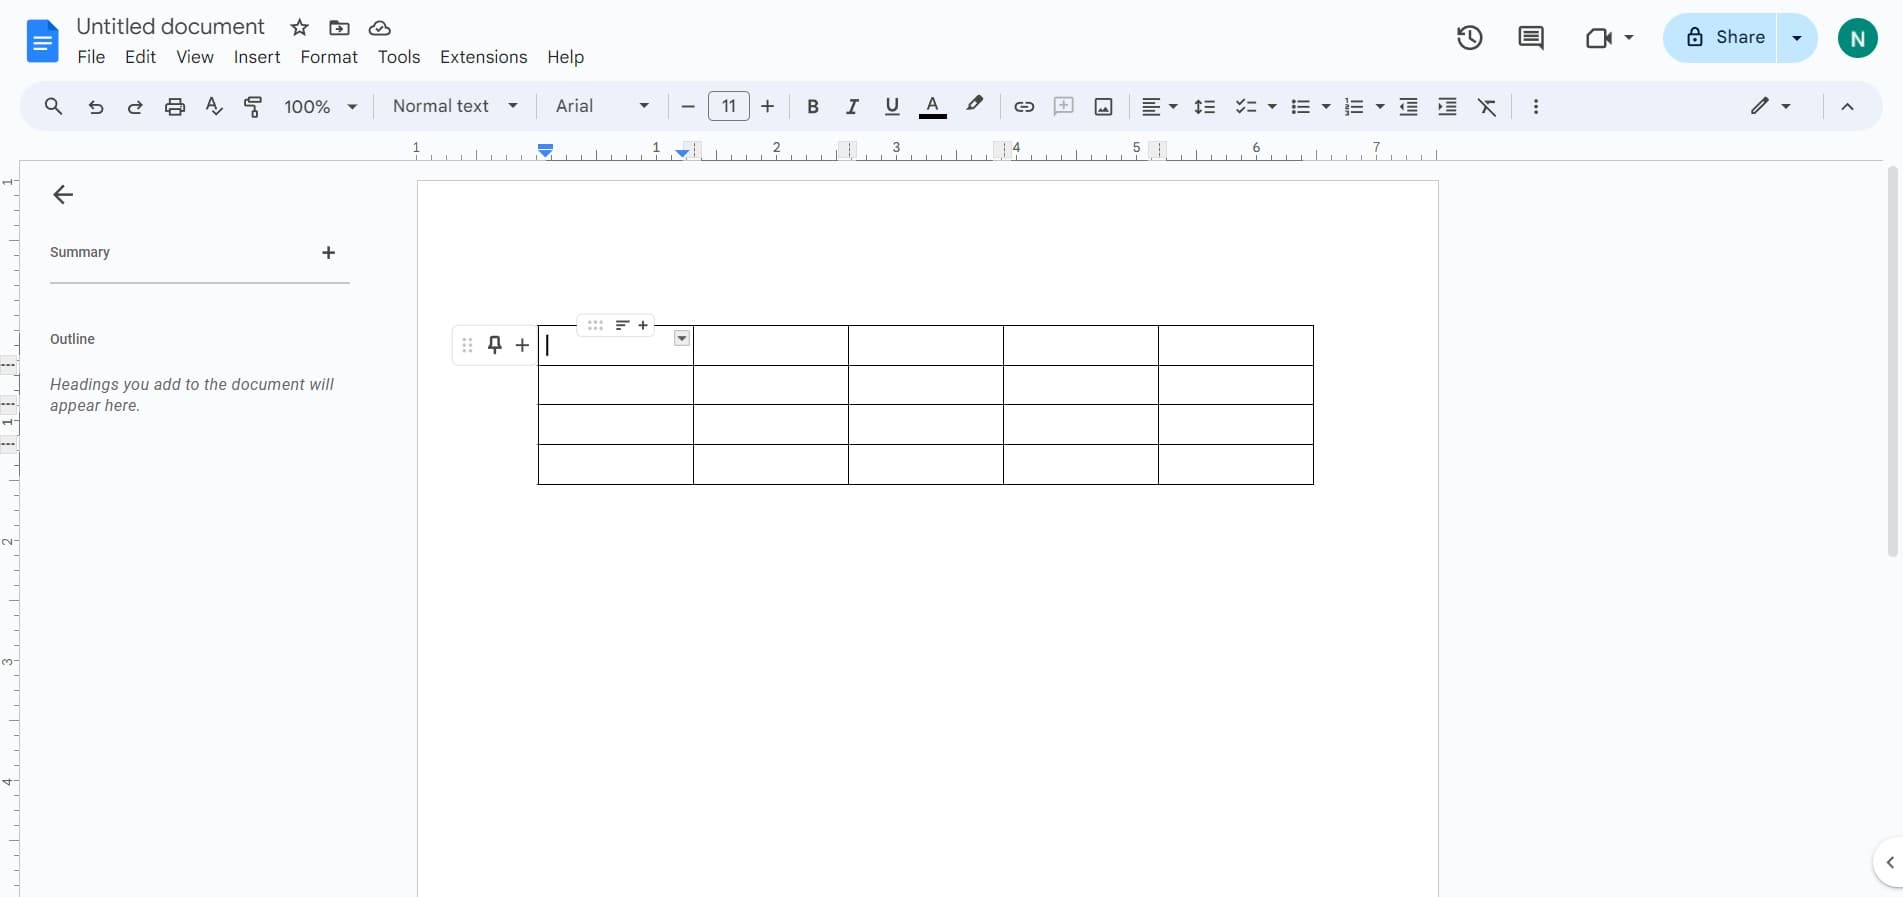Screen dimensions: 1903x897
Task: Click the font size field
Action: (729, 106)
